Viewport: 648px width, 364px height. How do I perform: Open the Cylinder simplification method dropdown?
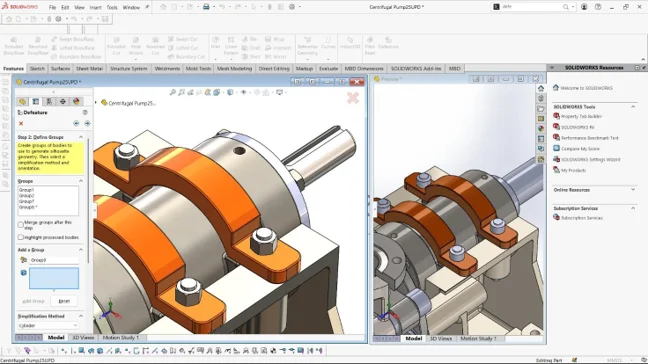pos(48,326)
